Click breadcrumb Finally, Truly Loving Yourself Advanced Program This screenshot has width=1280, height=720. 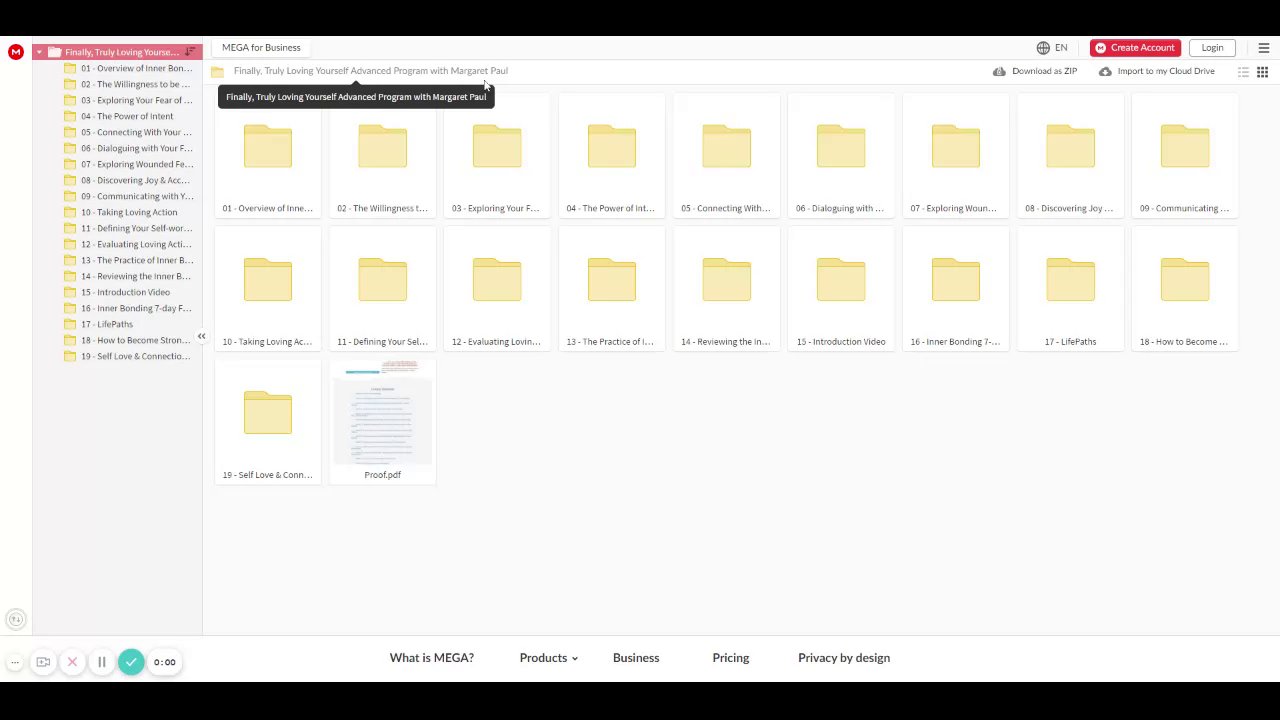click(371, 71)
